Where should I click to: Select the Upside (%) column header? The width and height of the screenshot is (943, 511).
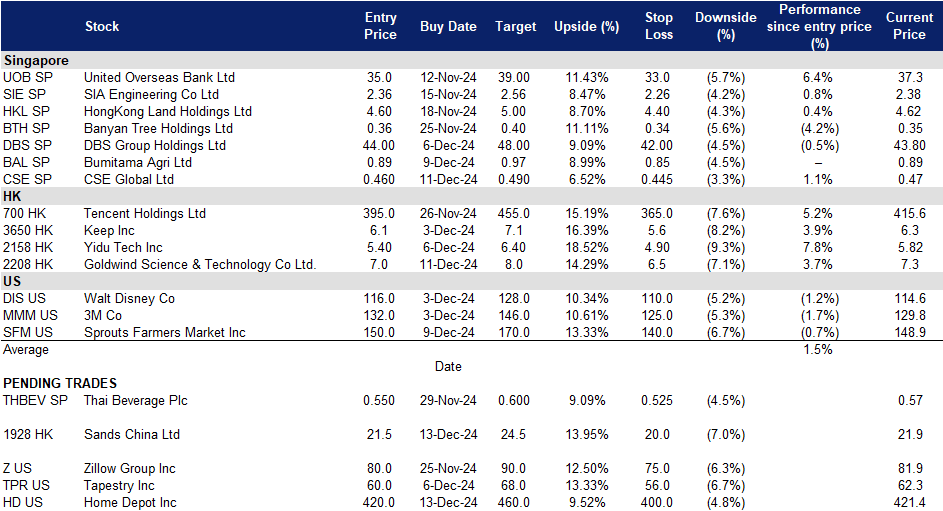(x=587, y=27)
